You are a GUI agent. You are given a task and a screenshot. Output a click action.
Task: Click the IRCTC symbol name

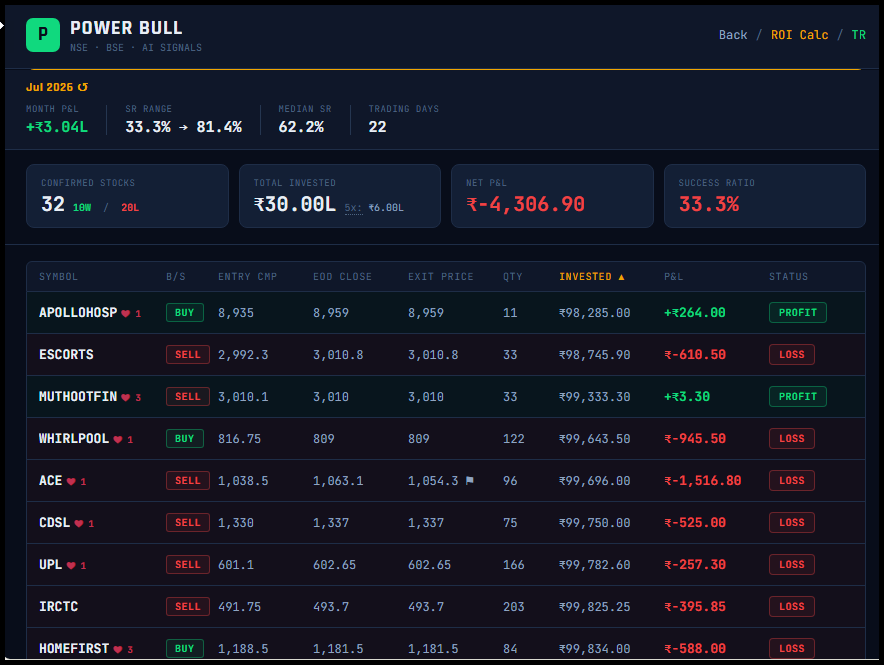click(x=59, y=606)
